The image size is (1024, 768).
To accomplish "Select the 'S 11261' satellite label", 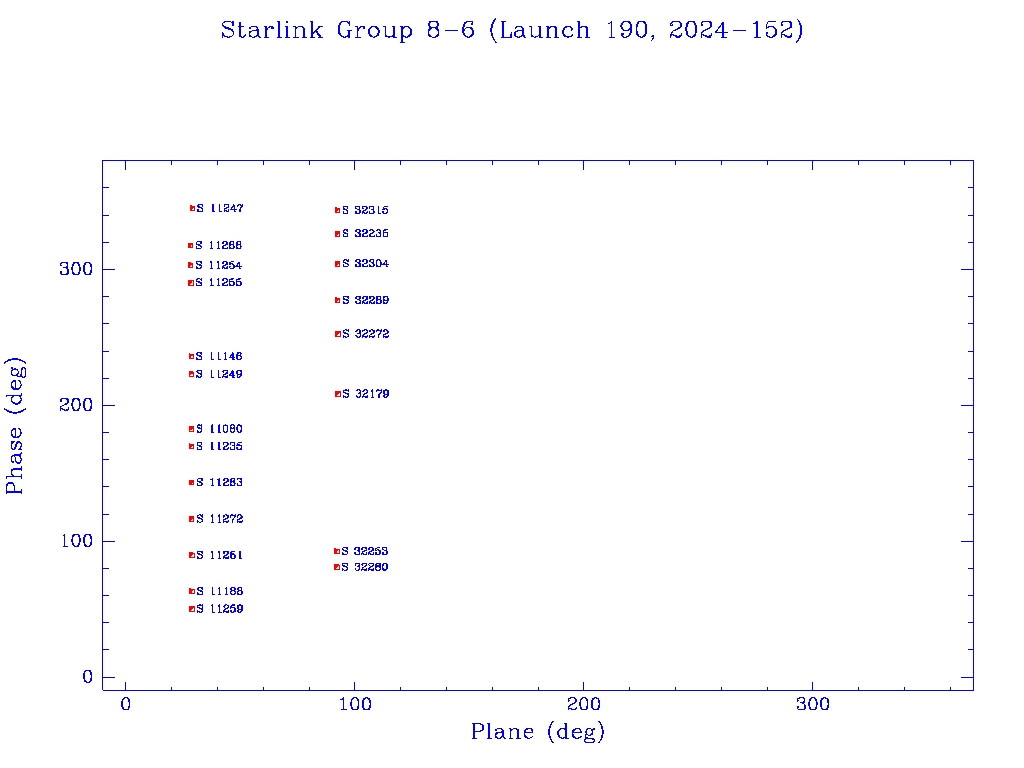I will click(x=219, y=555).
